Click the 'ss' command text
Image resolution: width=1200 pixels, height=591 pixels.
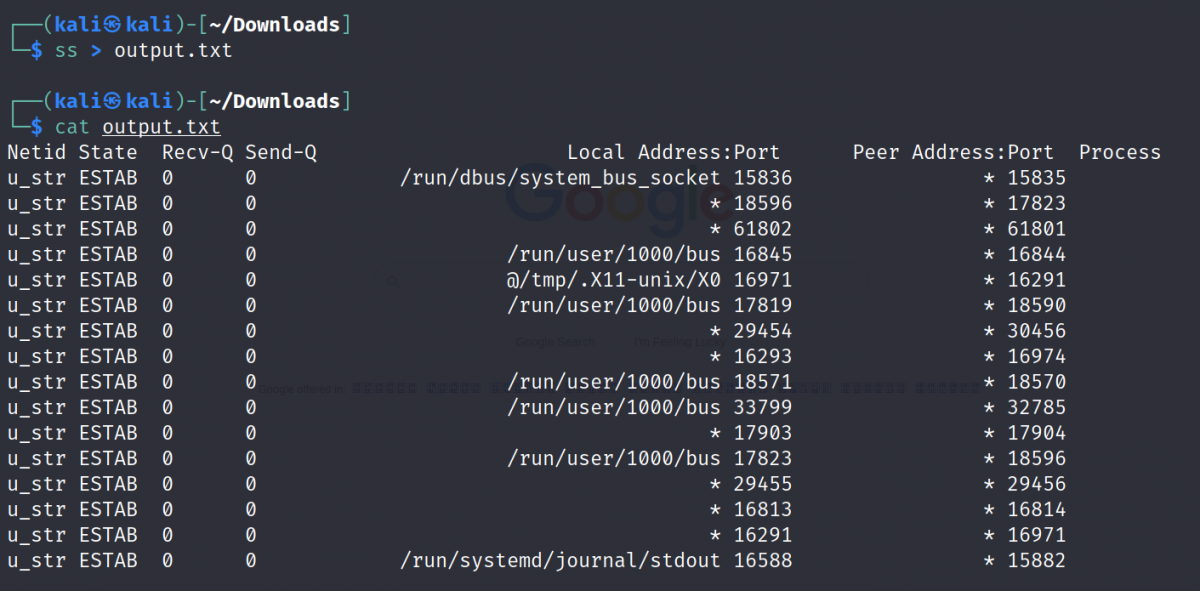[x=66, y=50]
